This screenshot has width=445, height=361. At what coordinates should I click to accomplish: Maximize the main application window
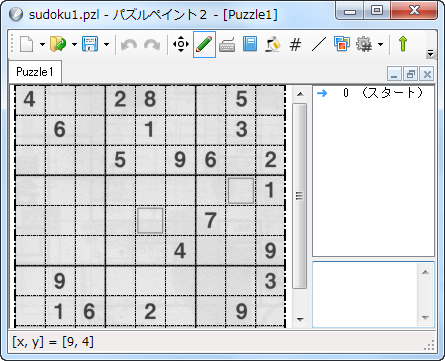[377, 10]
